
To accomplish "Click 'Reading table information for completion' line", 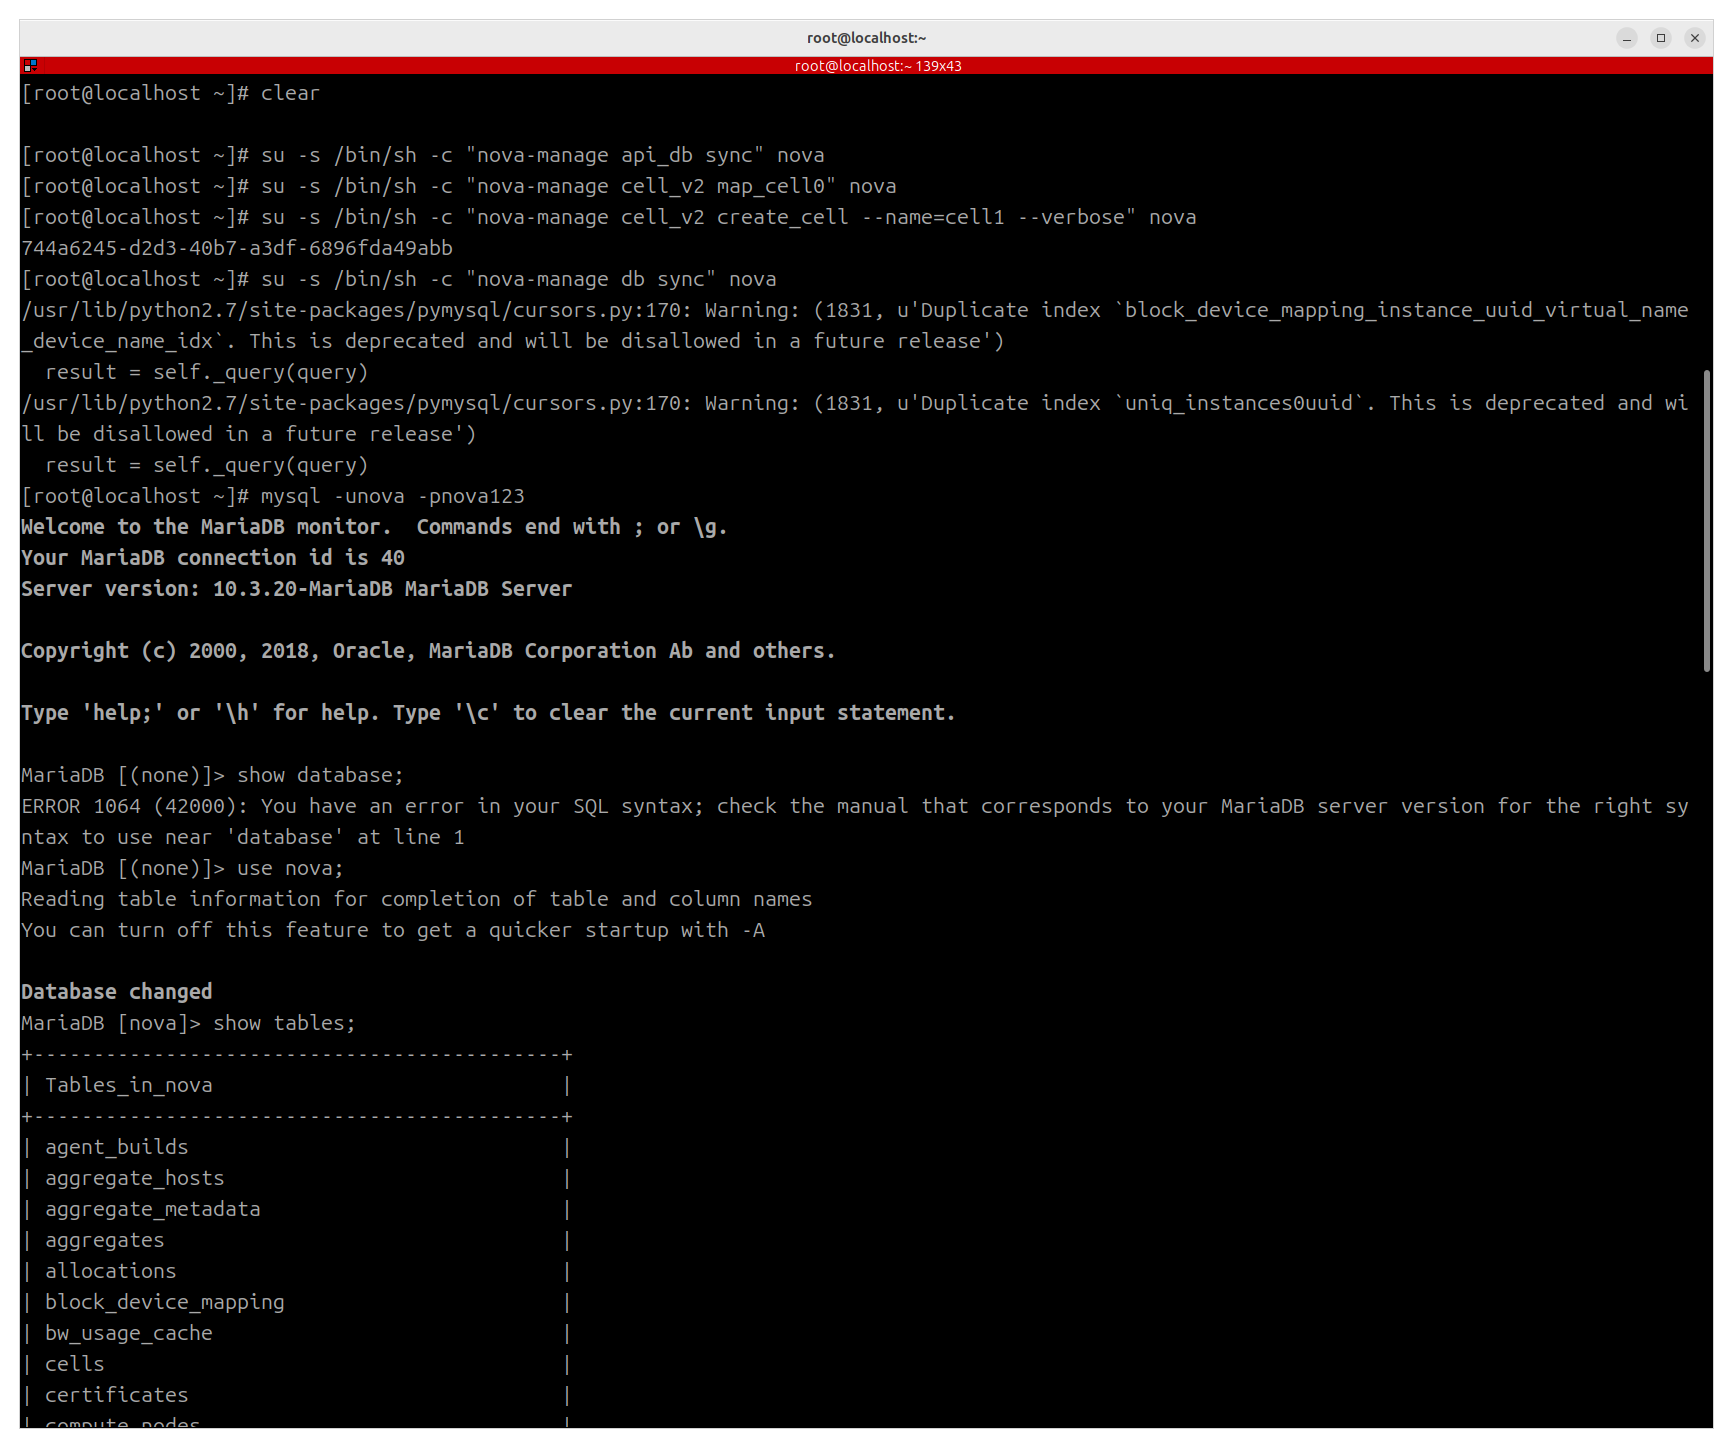I will pos(417,899).
